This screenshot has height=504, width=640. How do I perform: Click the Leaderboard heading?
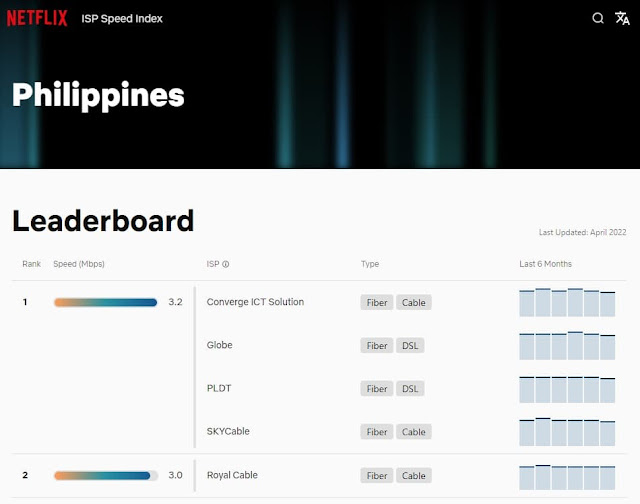coord(103,221)
